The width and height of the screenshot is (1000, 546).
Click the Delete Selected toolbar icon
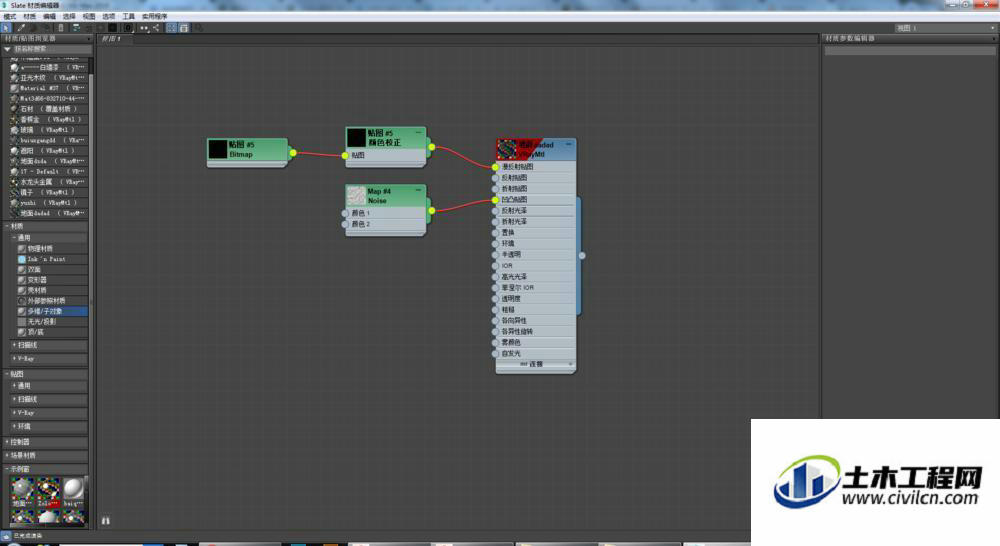[x=61, y=27]
